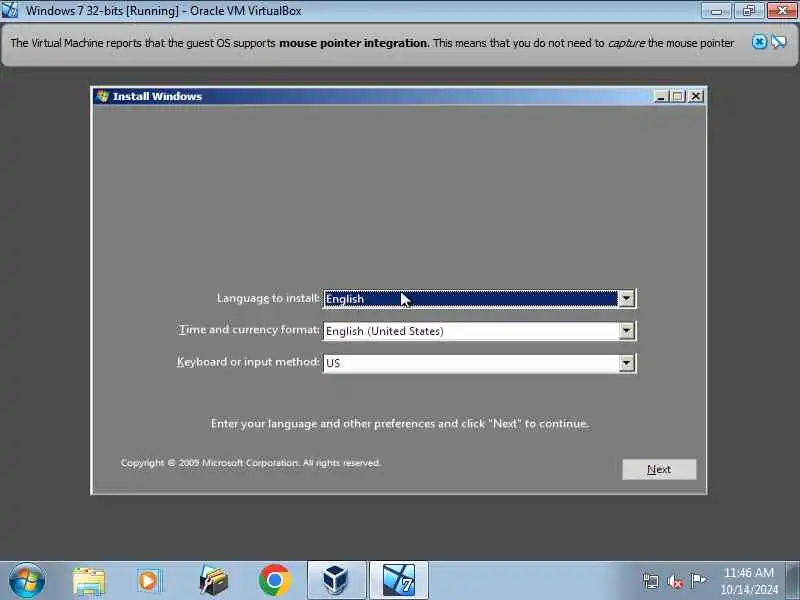Open the Language to install dropdown arrow
800x600 pixels.
point(626,298)
